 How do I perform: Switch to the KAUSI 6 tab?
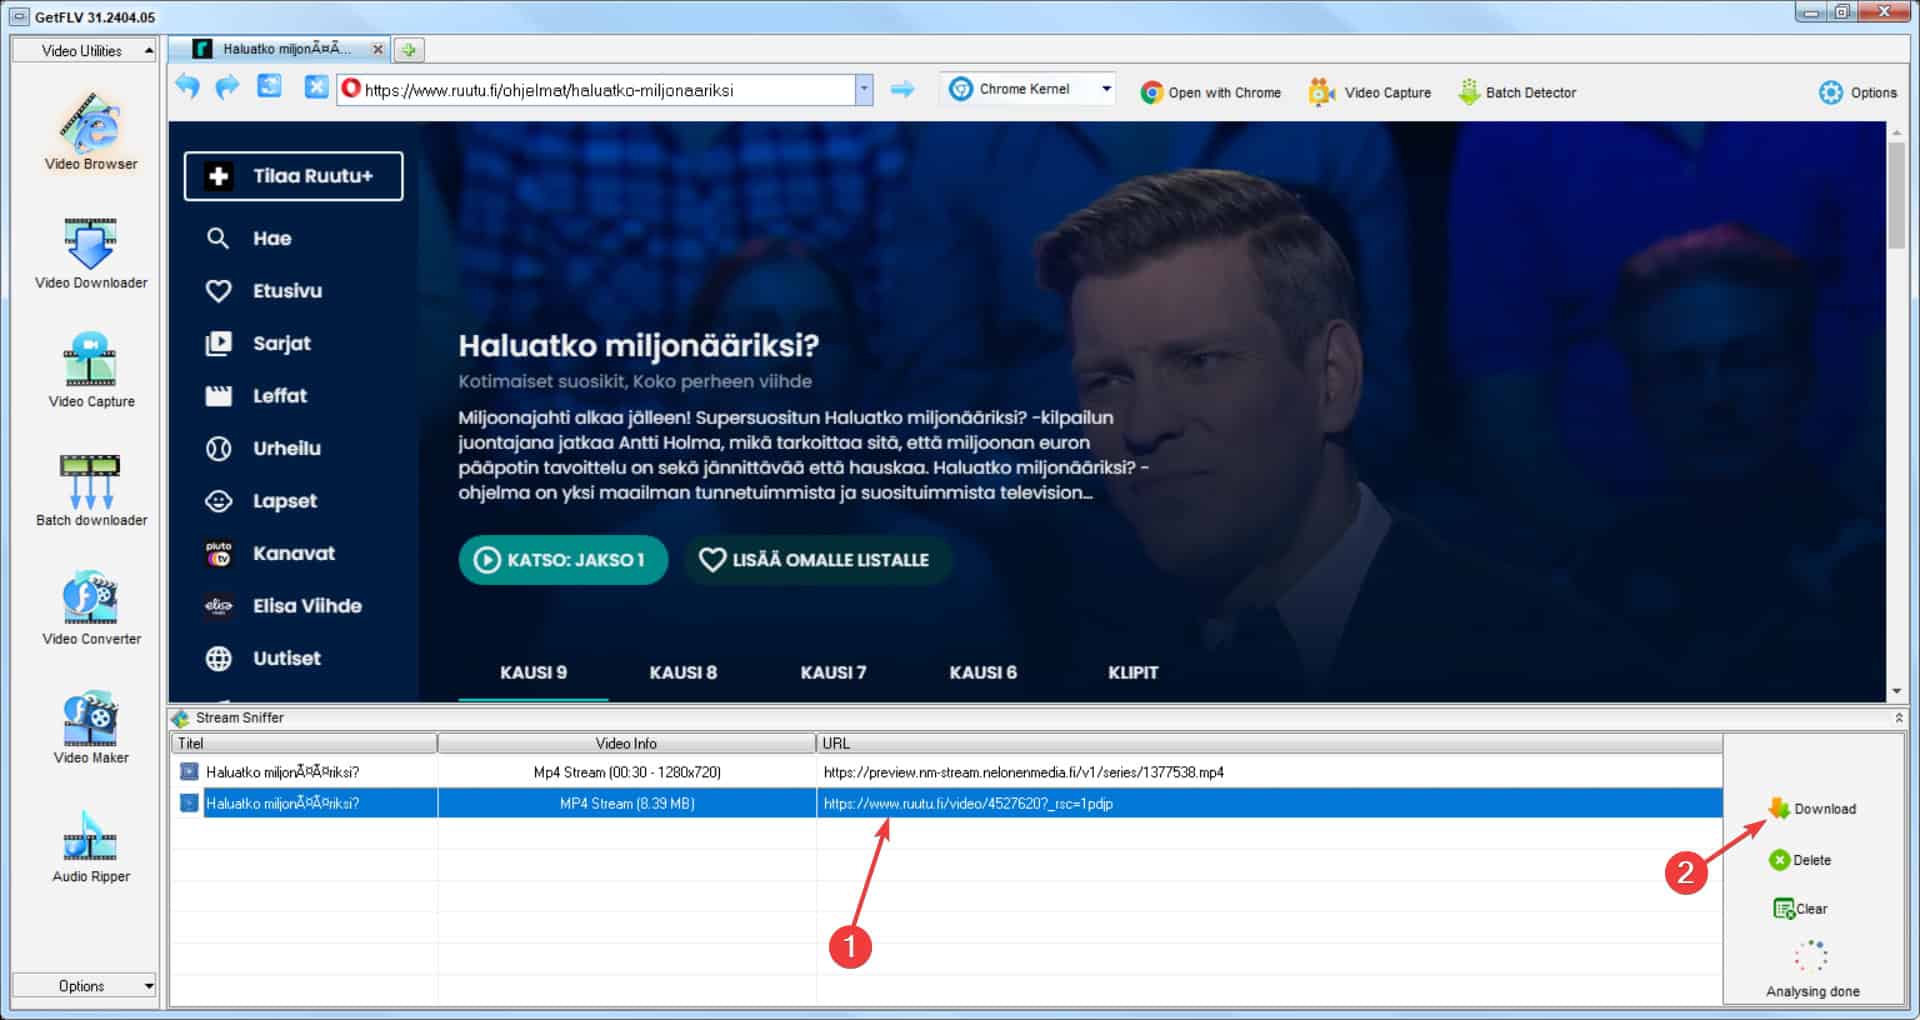[x=983, y=673]
